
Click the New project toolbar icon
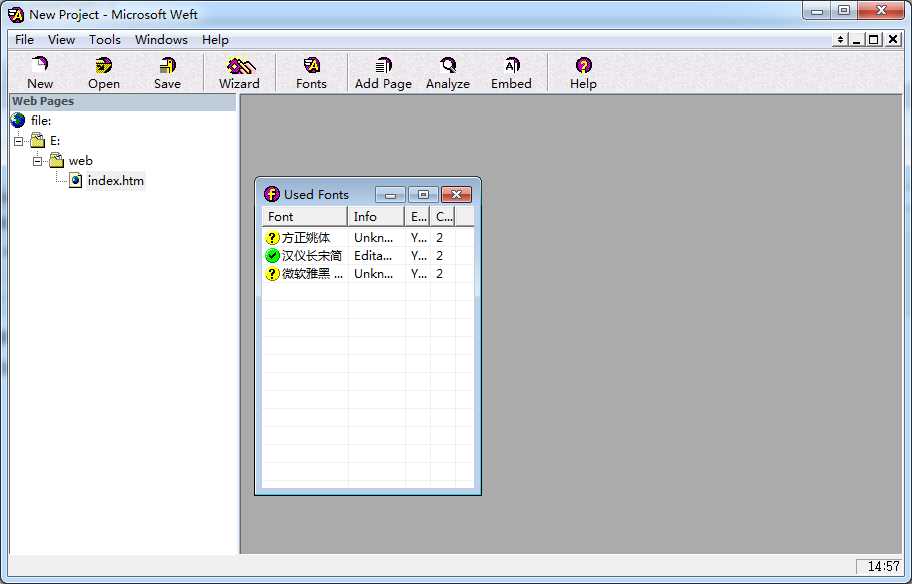click(x=40, y=65)
